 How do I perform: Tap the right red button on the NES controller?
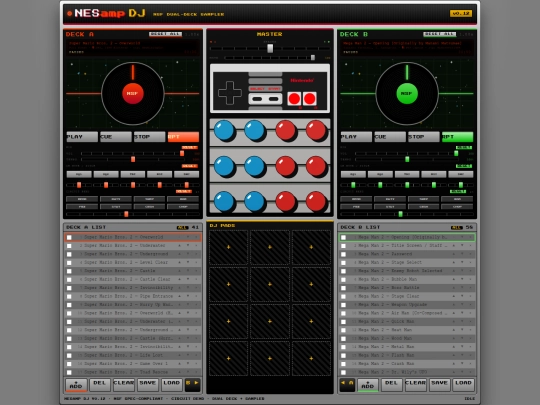tap(309, 99)
